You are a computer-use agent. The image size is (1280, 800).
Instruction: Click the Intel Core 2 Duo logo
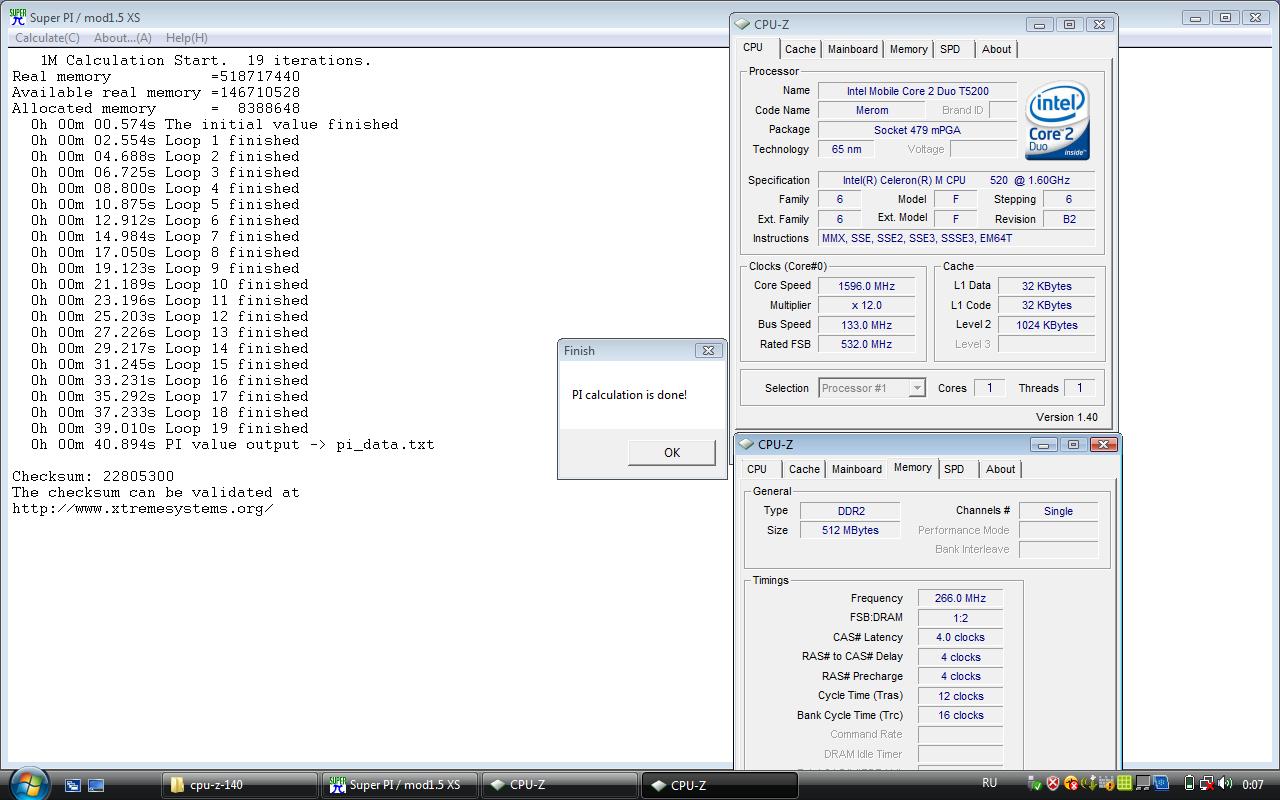point(1058,121)
